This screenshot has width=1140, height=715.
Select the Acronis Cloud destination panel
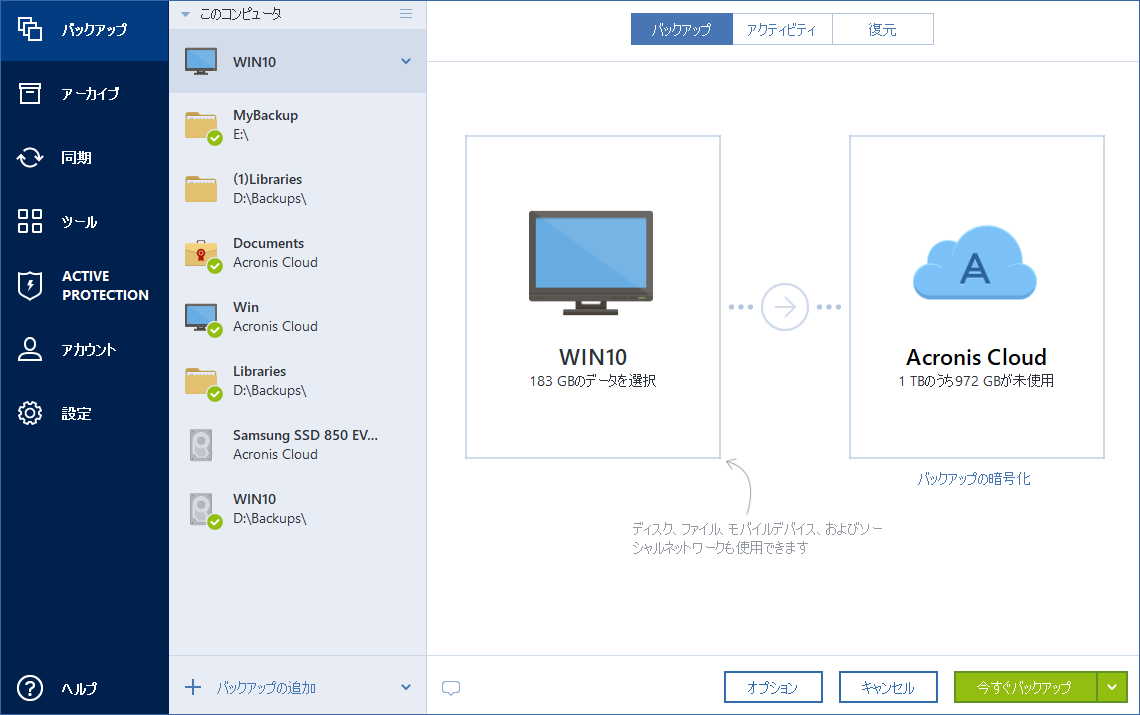pos(976,297)
